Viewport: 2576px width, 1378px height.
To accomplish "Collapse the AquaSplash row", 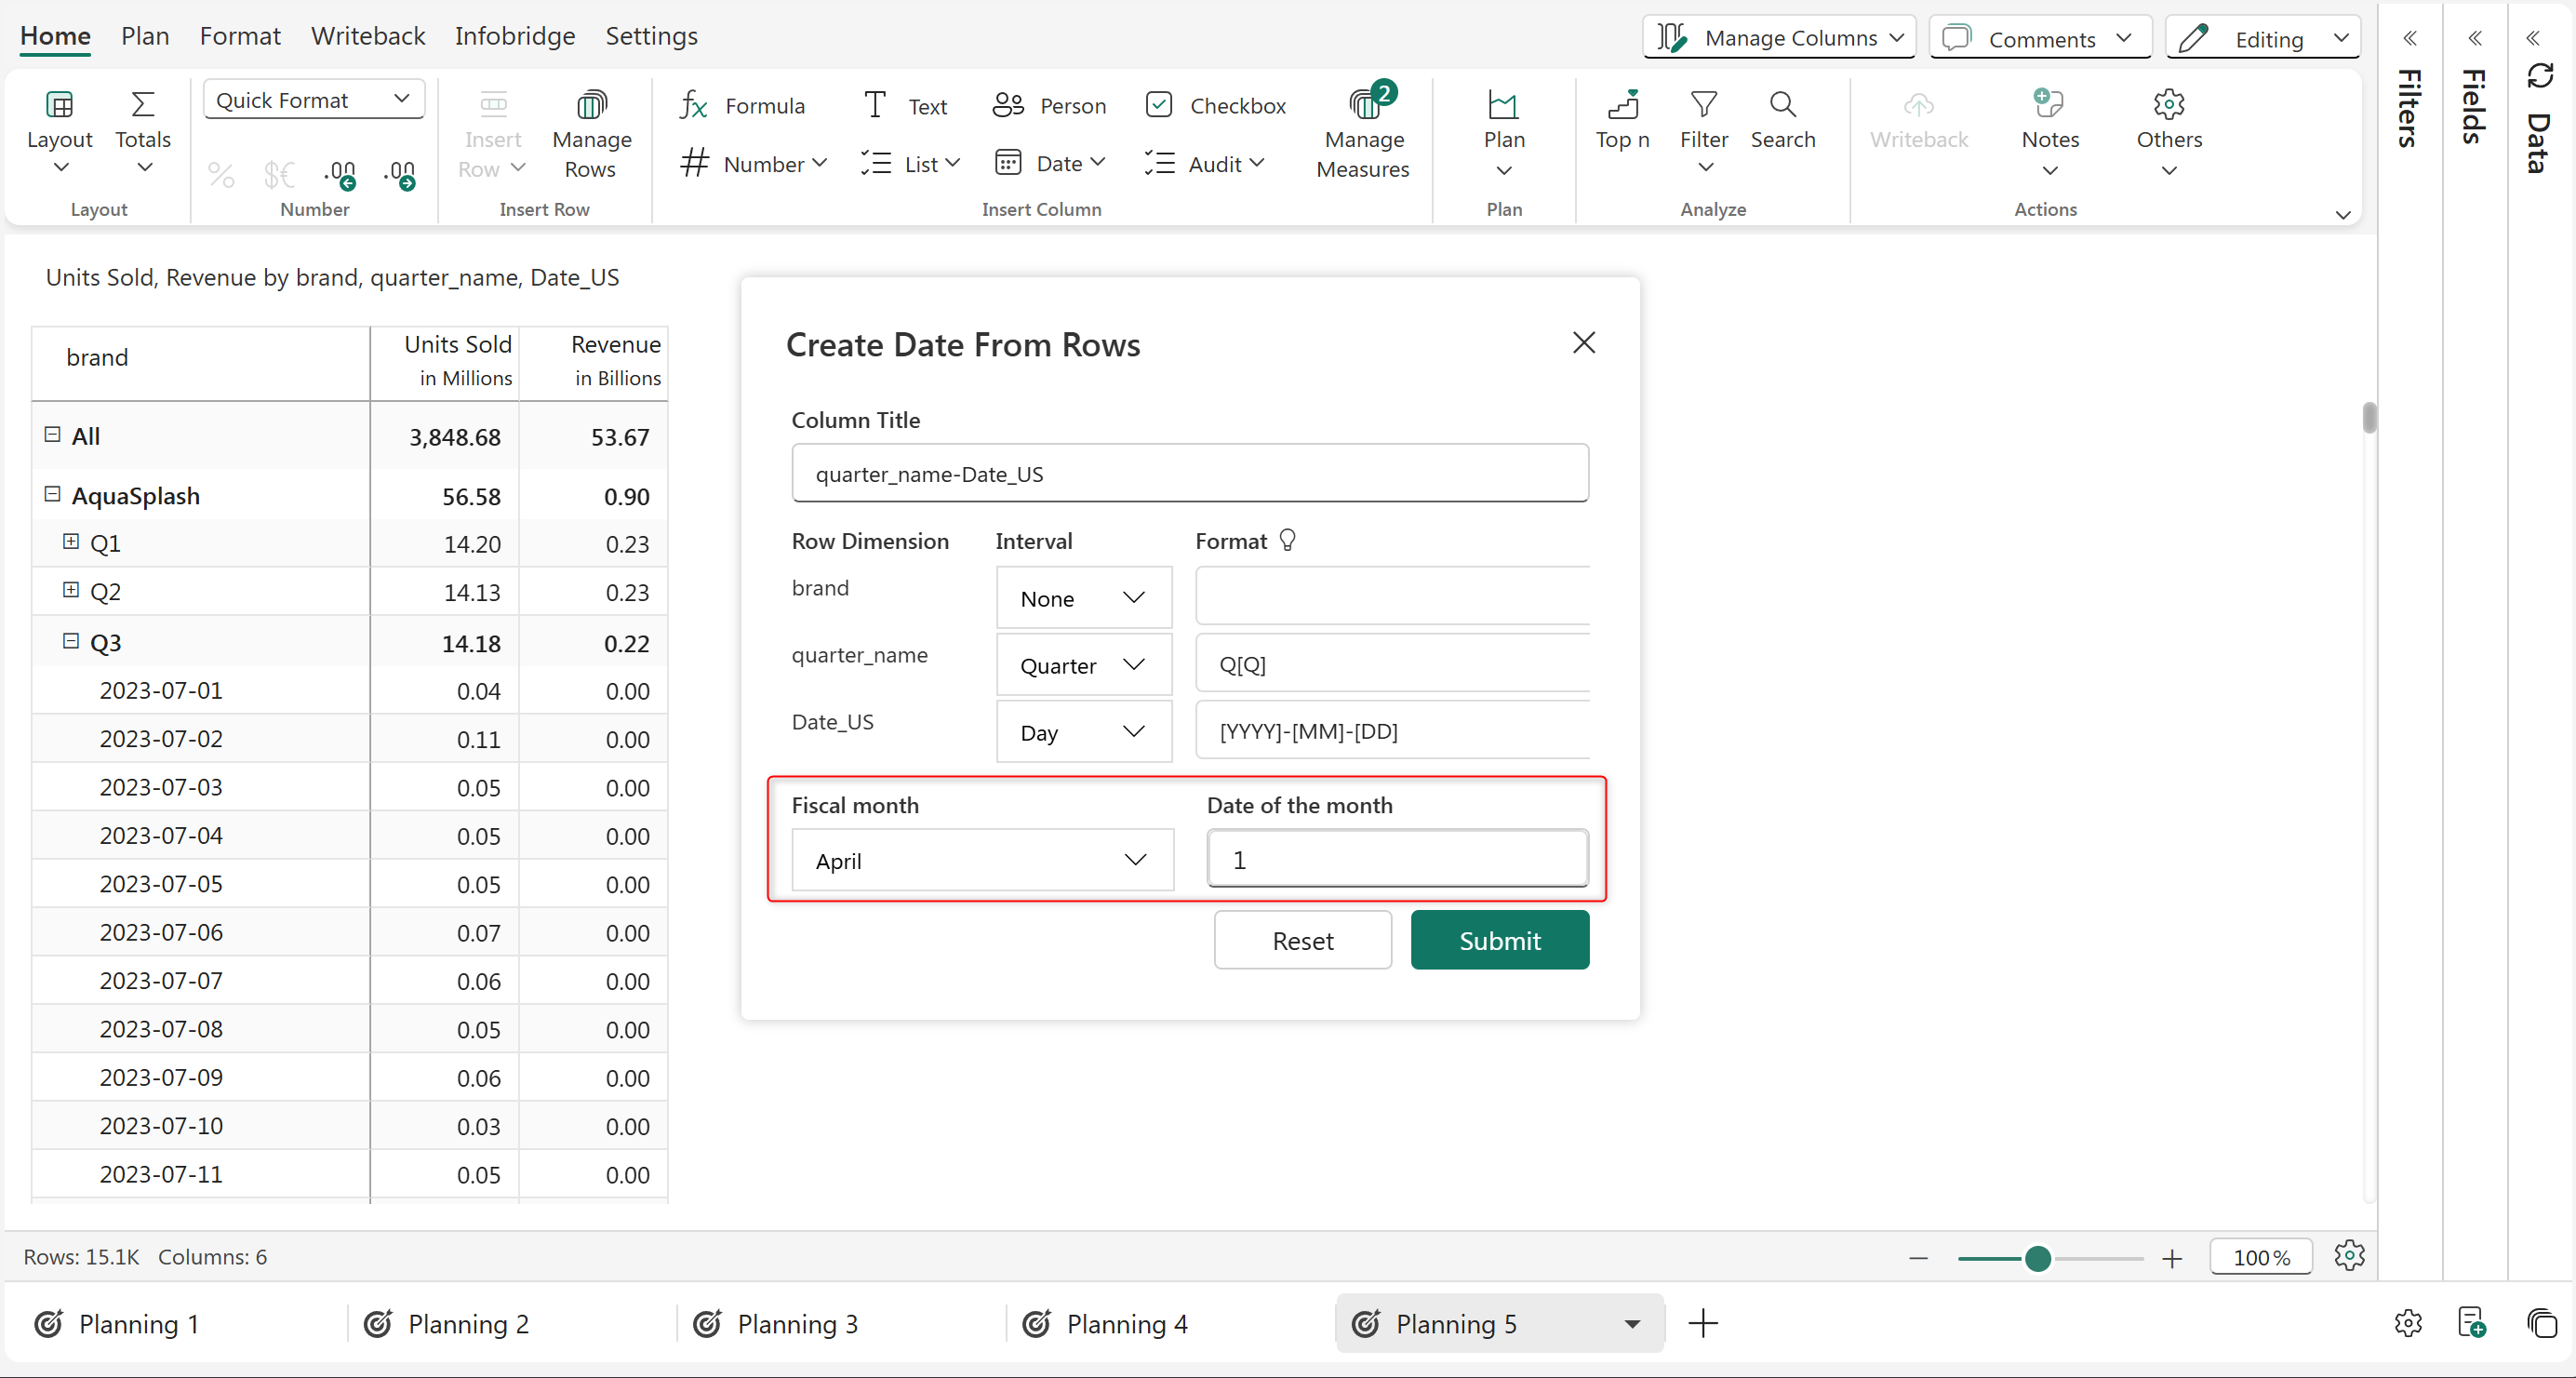I will point(52,495).
